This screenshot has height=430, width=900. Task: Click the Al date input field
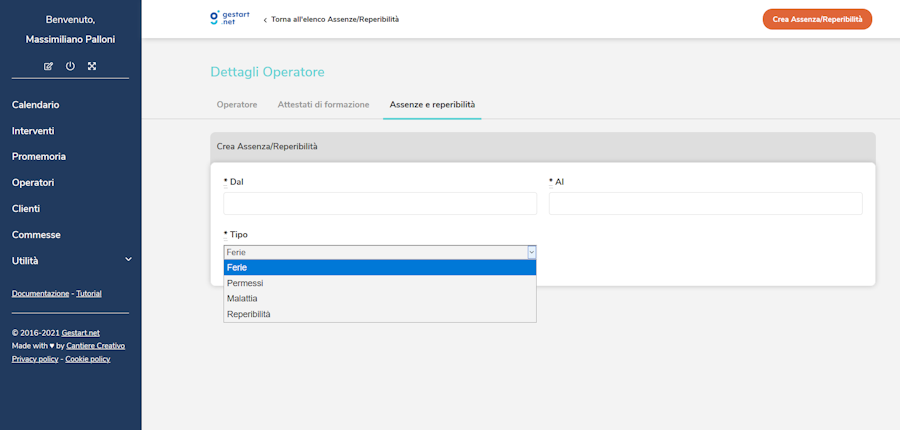point(705,204)
